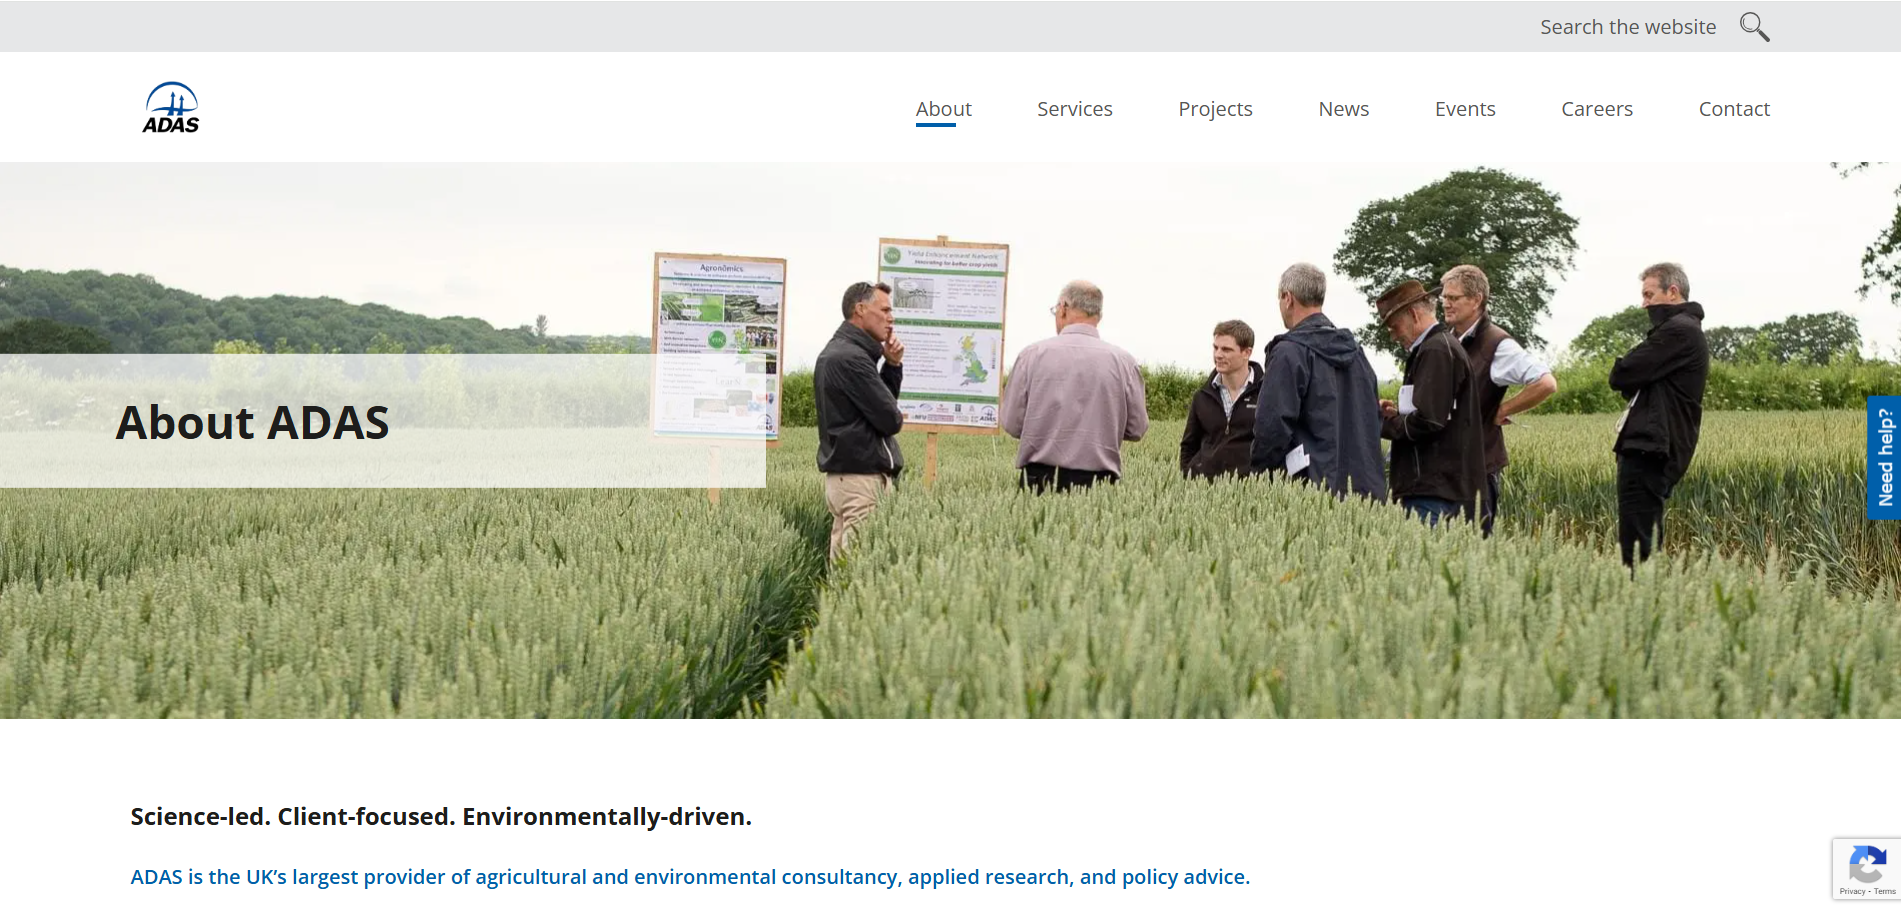Click the Privacy link in reCAPTCHA badge
The height and width of the screenshot is (911, 1901).
(x=1851, y=891)
